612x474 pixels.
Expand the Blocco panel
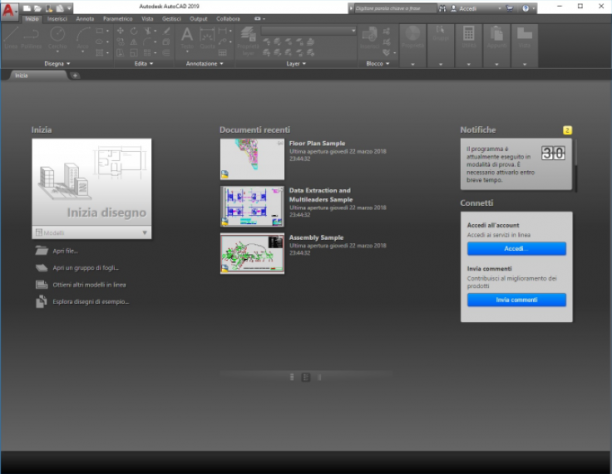click(x=378, y=64)
